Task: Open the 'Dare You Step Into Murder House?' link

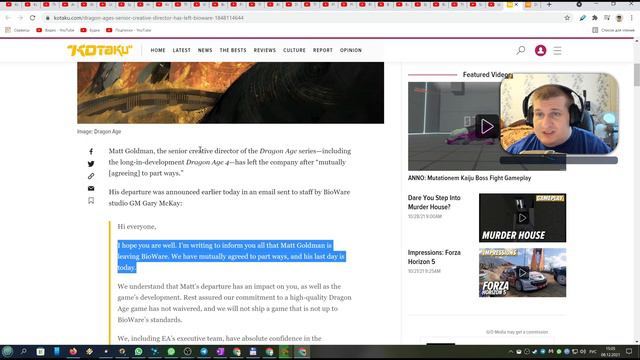Action: (434, 202)
